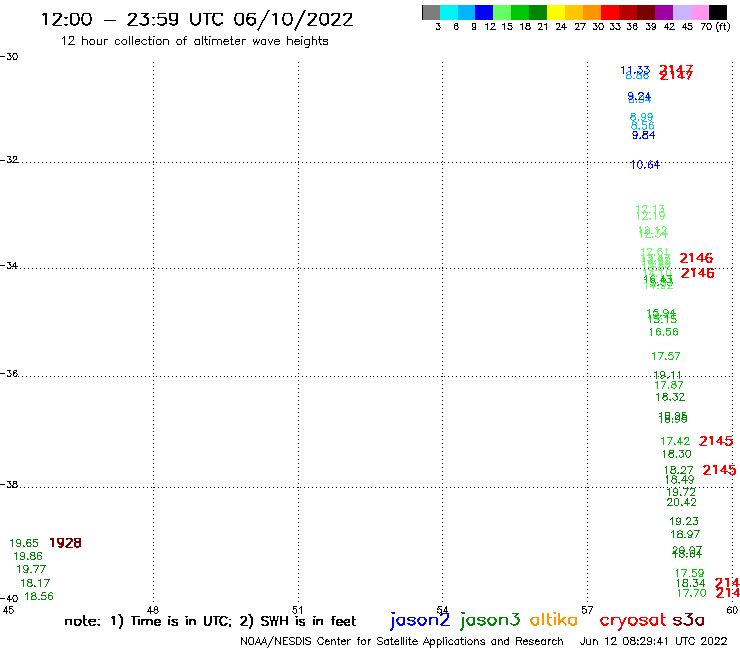Click the wave height value '17.59'
This screenshot has width=740, height=650.
(x=690, y=574)
